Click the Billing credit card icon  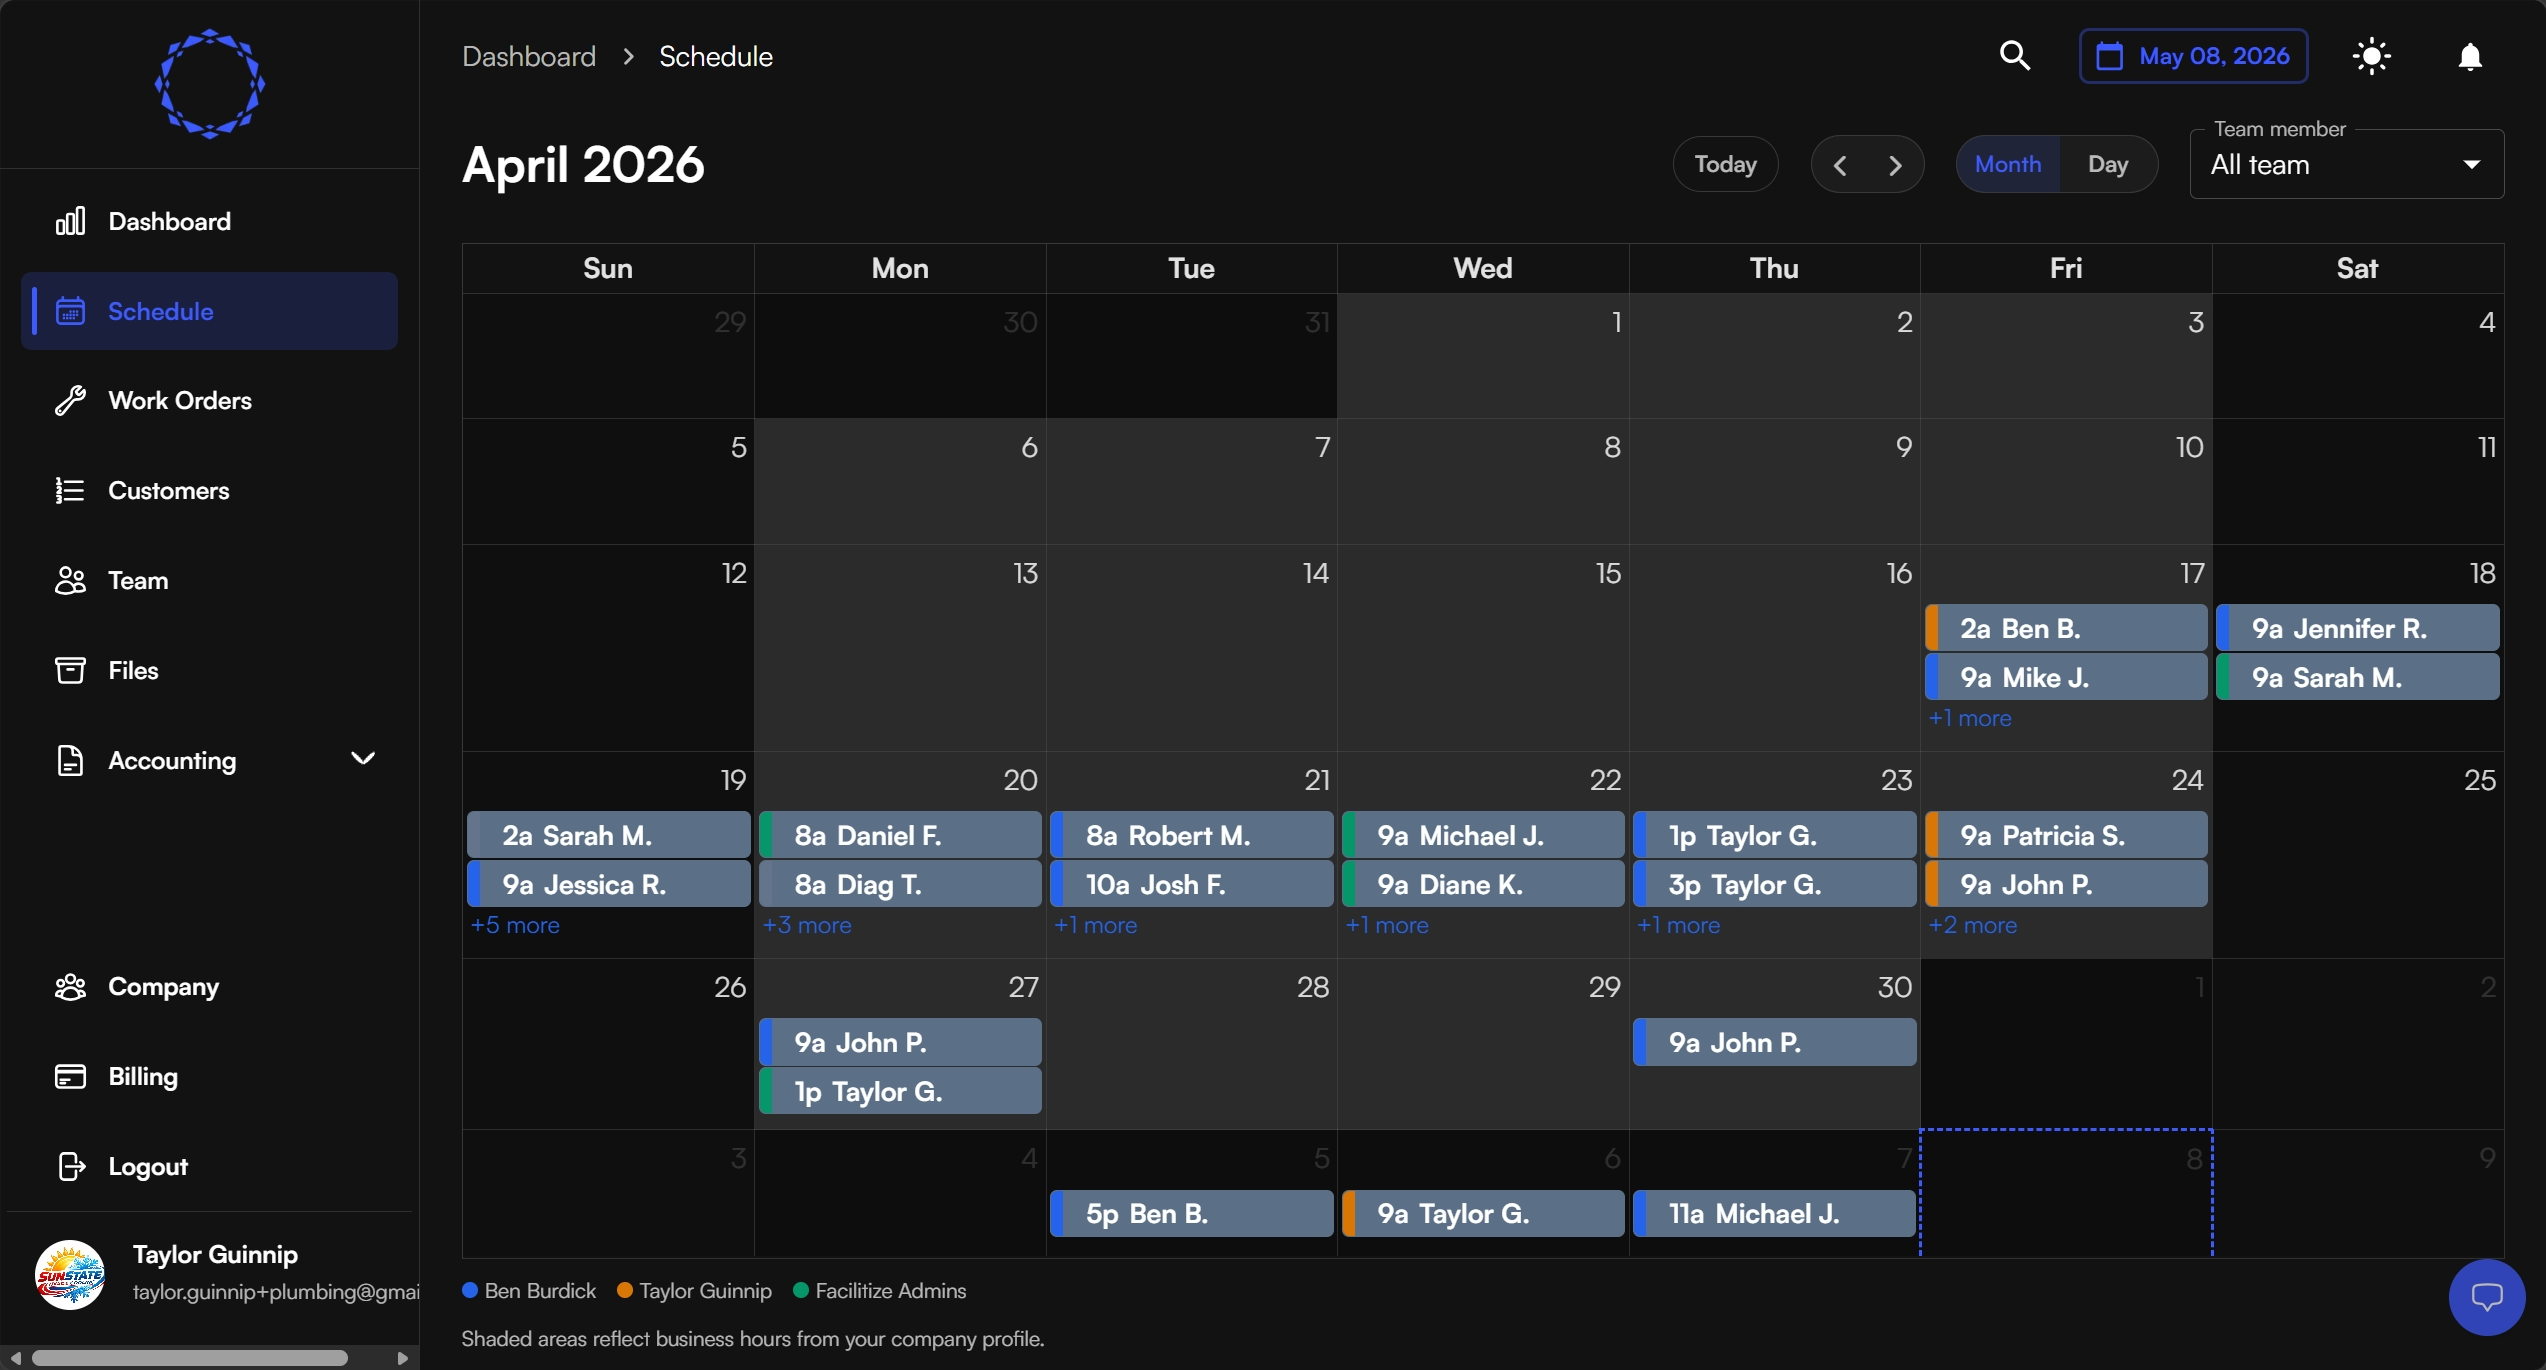pyautogui.click(x=70, y=1077)
